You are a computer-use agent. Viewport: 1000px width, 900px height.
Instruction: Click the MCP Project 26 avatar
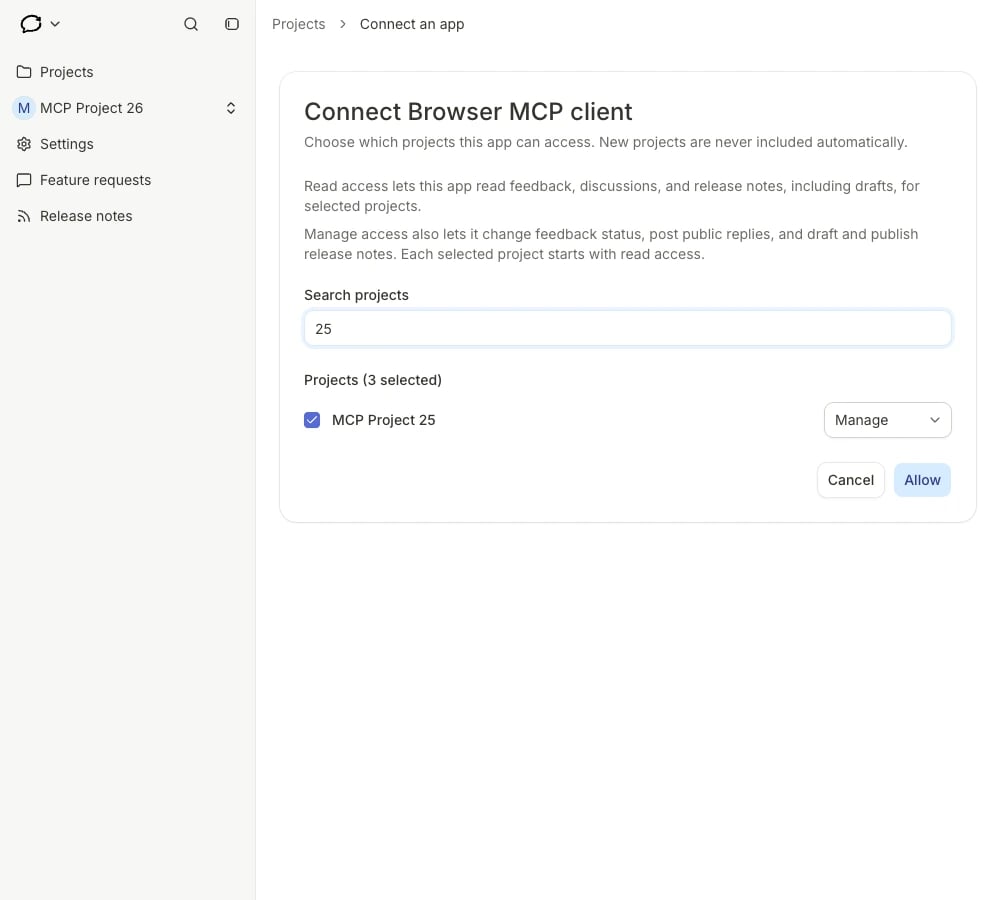(24, 108)
